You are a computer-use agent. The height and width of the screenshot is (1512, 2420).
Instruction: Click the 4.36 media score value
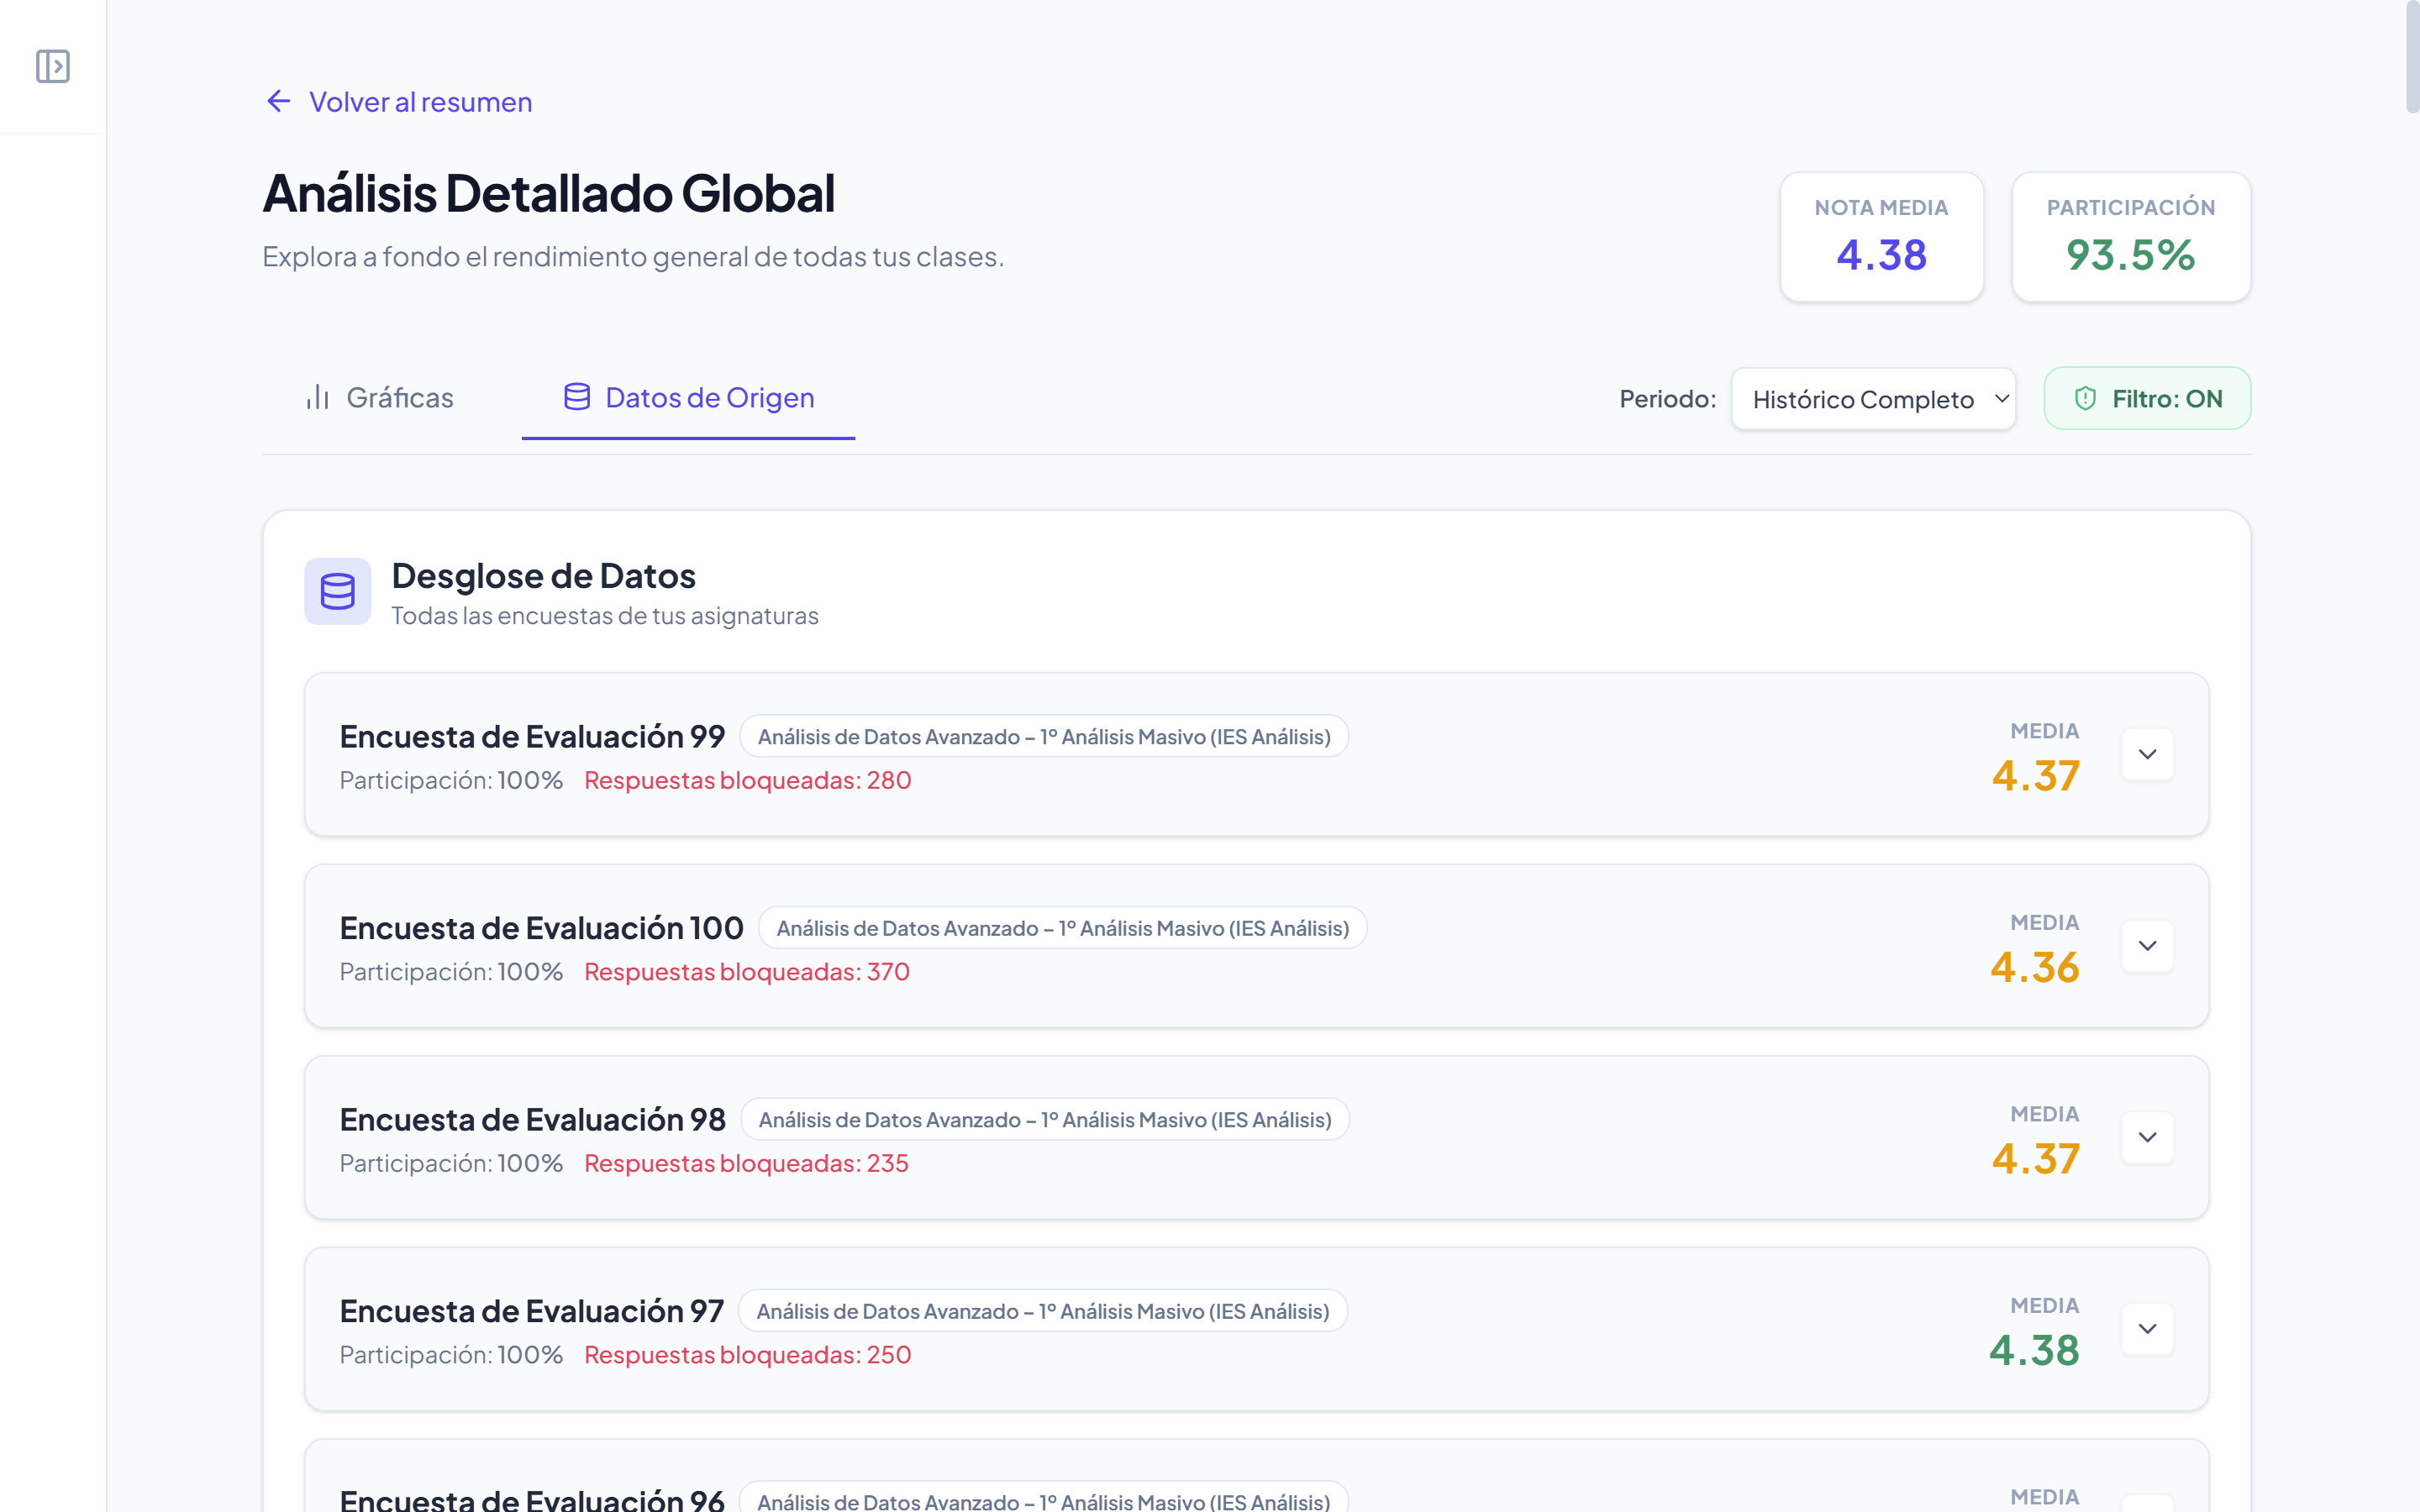coord(2034,967)
